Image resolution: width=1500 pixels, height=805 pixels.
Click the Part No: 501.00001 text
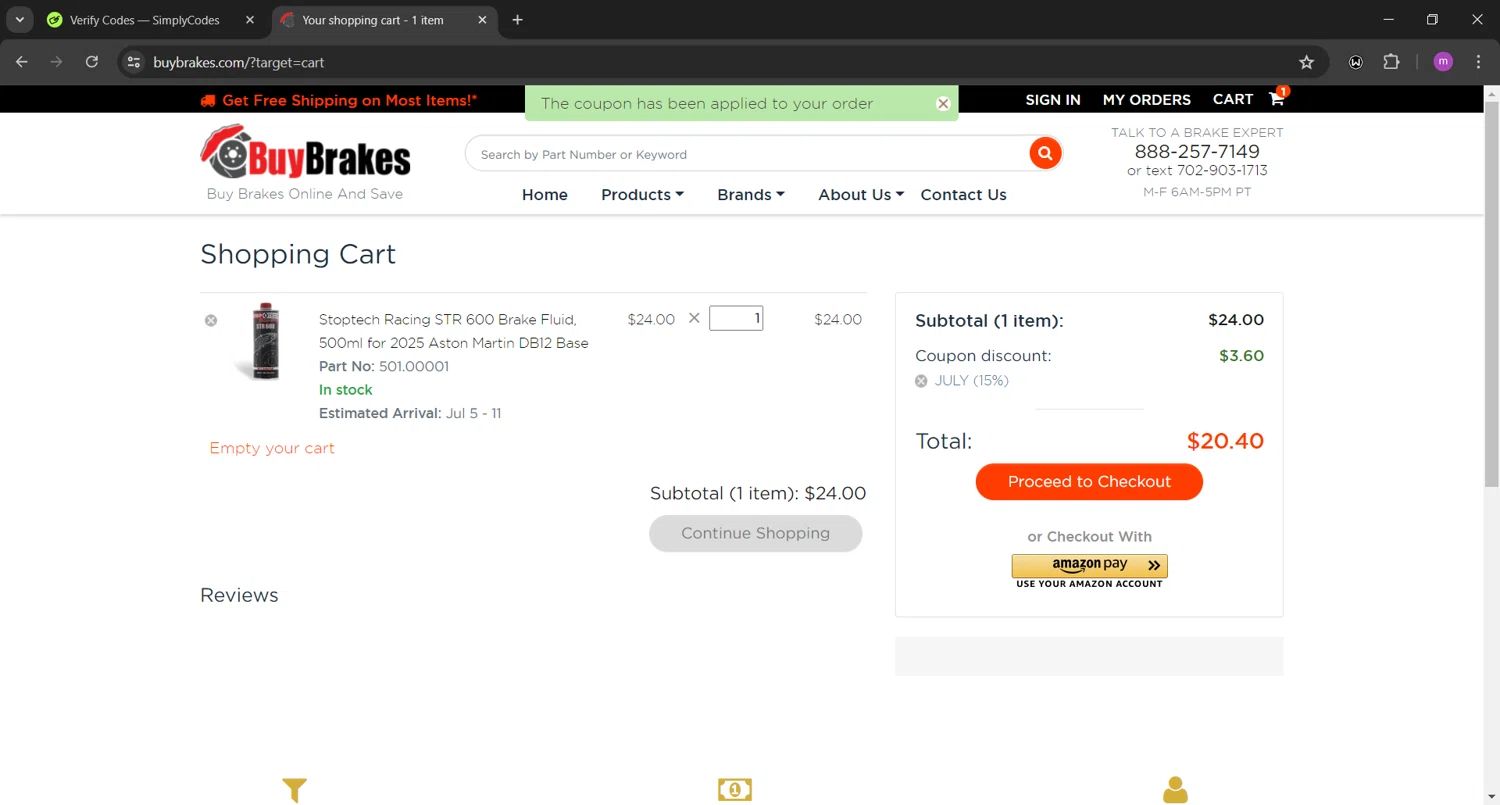pyautogui.click(x=384, y=367)
